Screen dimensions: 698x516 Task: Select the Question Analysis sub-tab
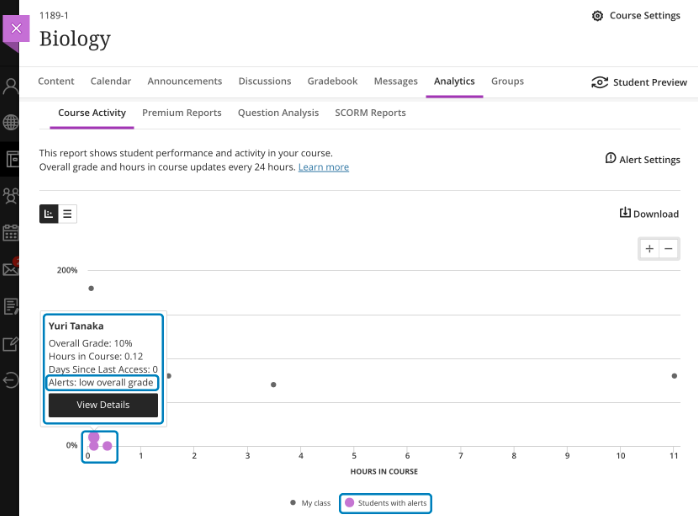point(278,113)
